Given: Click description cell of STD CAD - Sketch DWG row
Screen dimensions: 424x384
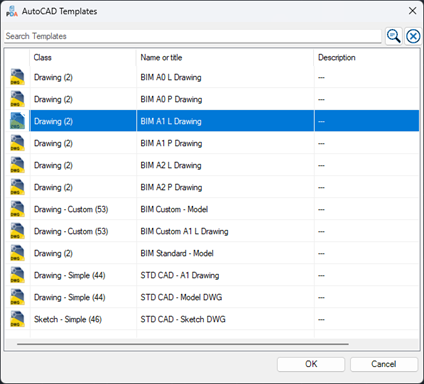Looking at the screenshot, I should pos(366,319).
